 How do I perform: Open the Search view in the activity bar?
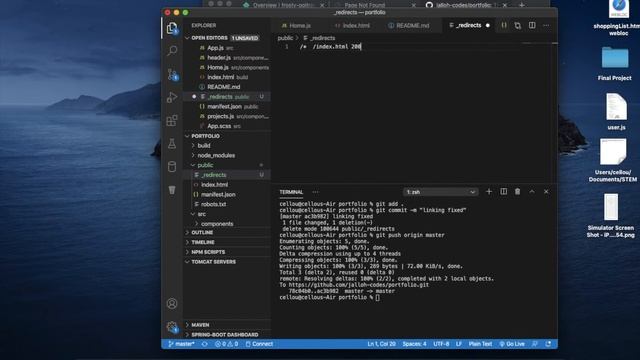(172, 51)
